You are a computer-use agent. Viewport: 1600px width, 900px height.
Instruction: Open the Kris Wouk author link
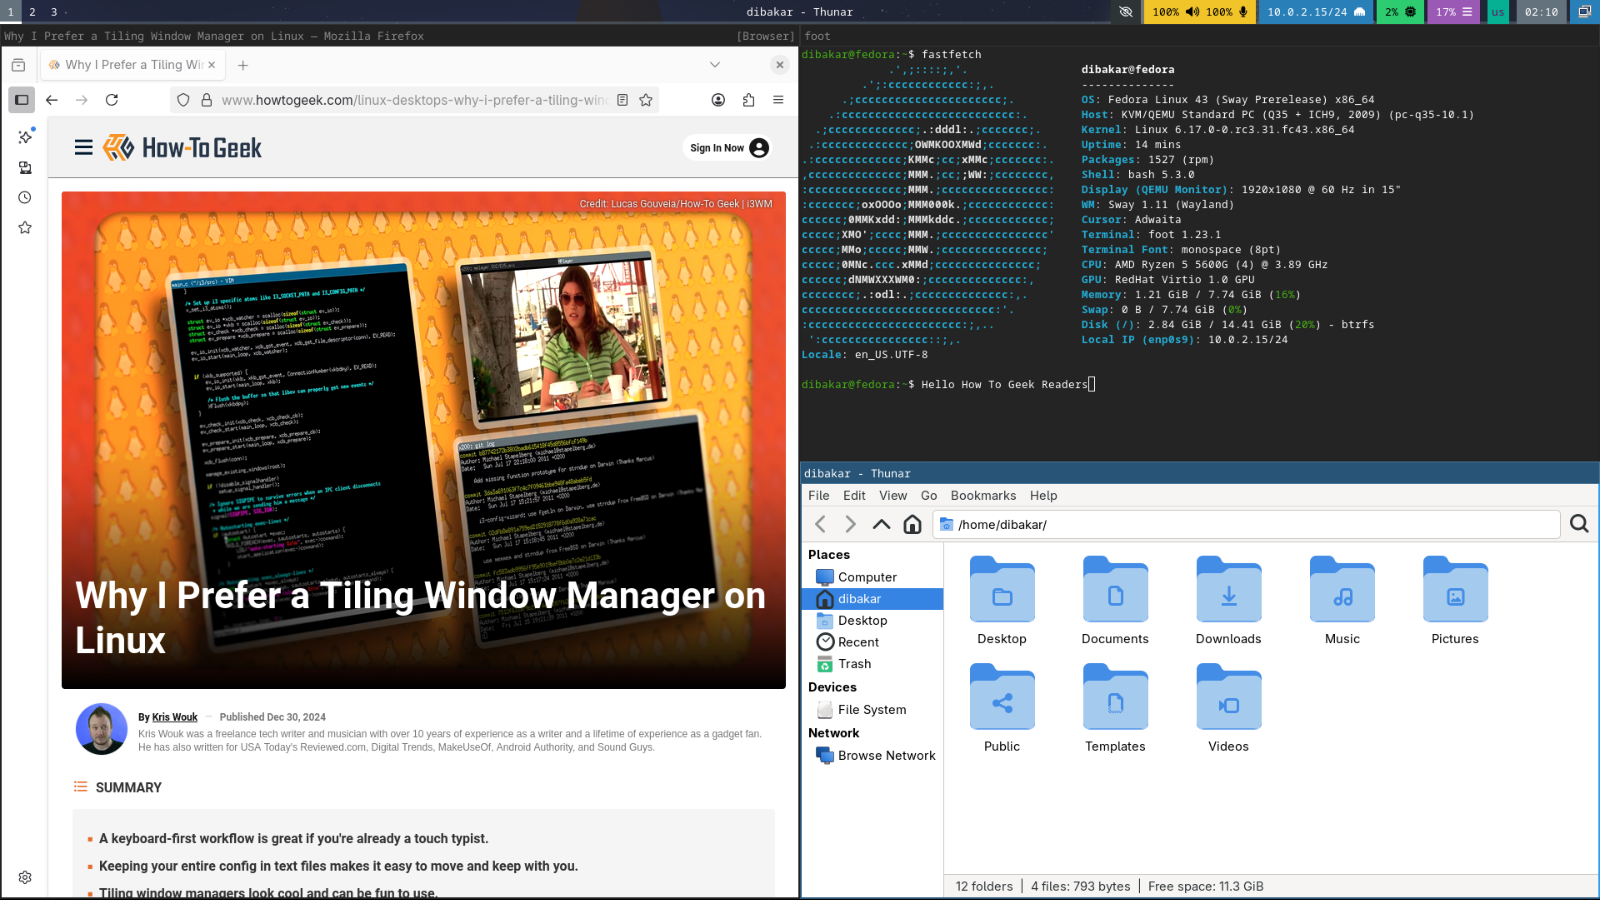point(173,717)
